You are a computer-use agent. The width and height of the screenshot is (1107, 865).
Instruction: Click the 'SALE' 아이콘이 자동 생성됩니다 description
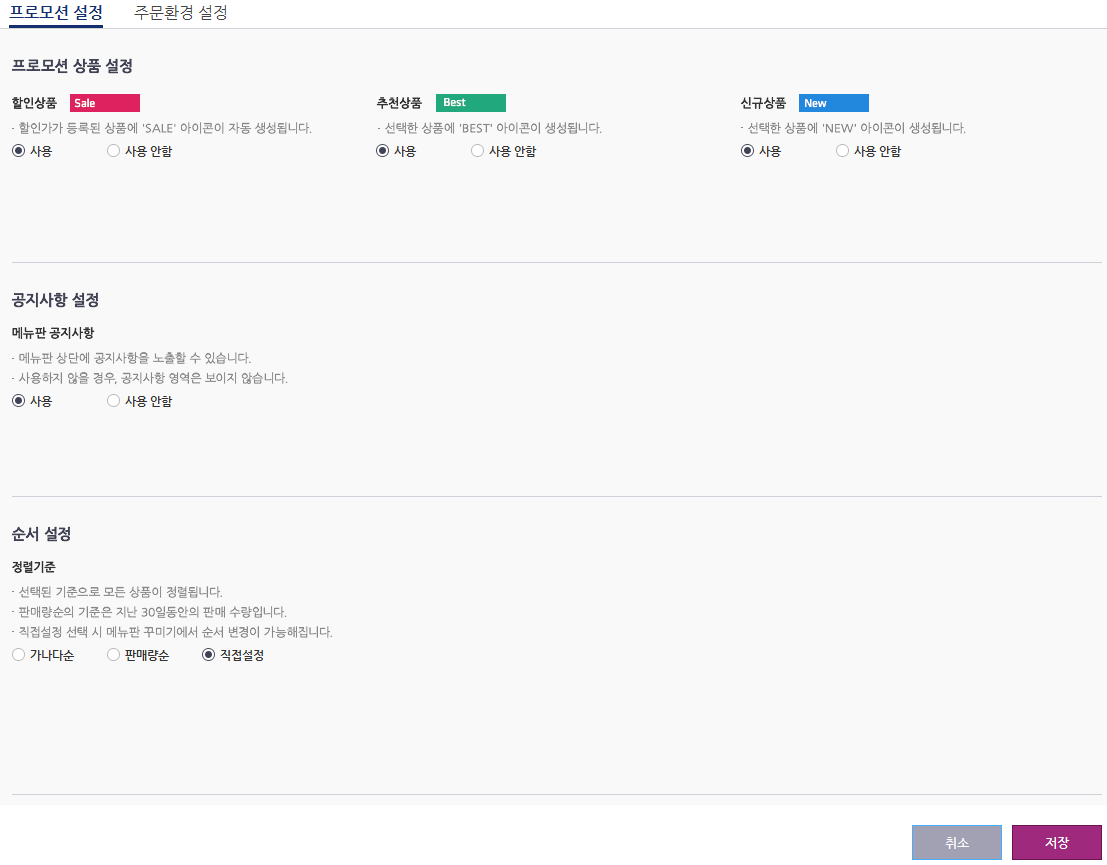162,129
